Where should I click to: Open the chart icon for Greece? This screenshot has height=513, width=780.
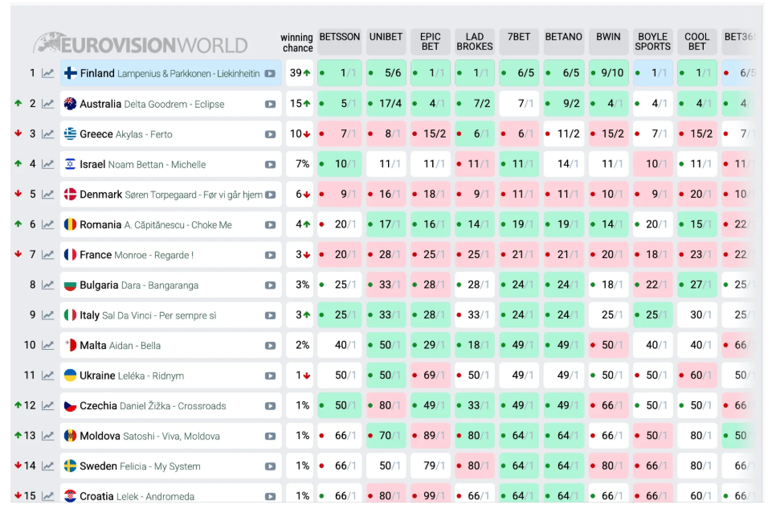click(x=48, y=134)
